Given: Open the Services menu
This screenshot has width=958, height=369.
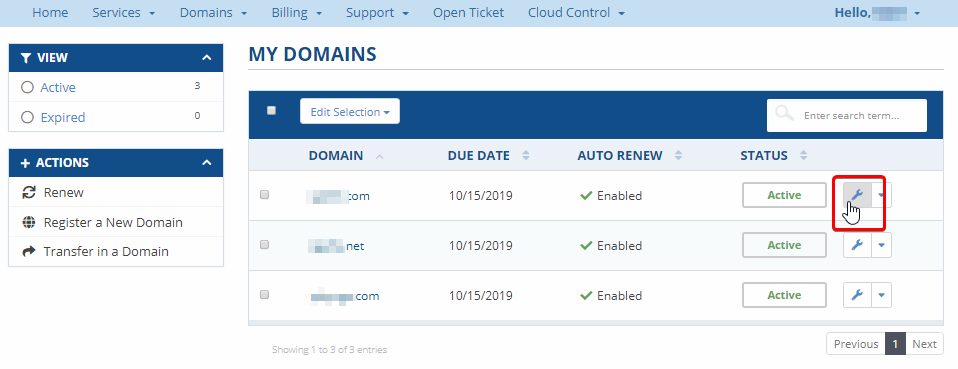Looking at the screenshot, I should point(123,13).
